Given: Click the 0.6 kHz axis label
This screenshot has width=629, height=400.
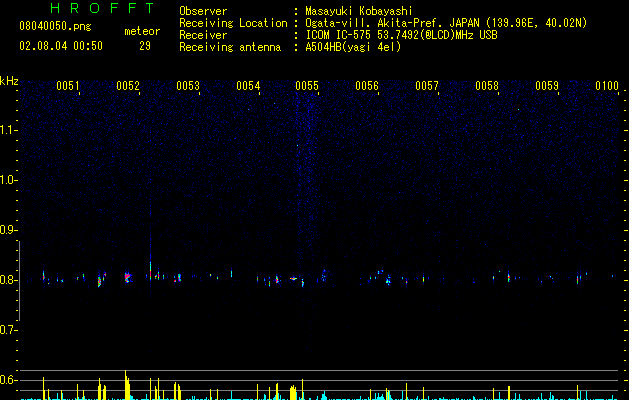Looking at the screenshot, I should [x=8, y=380].
